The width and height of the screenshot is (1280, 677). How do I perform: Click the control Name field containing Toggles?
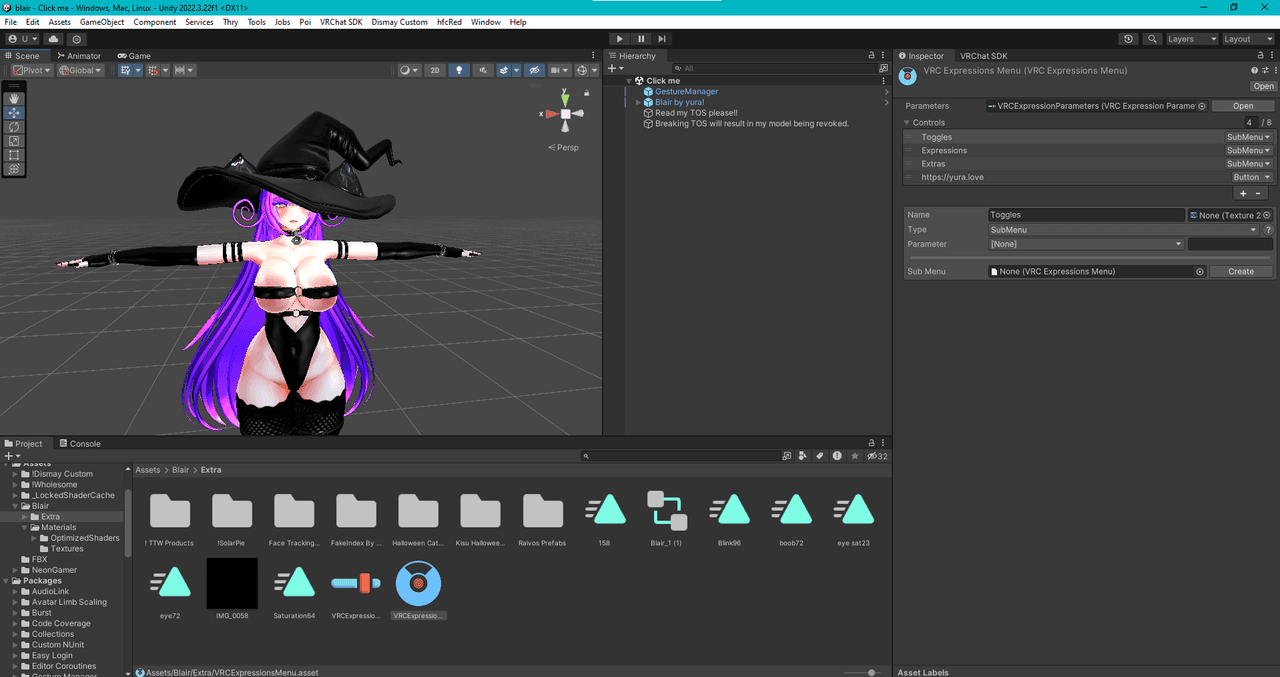tap(1086, 215)
